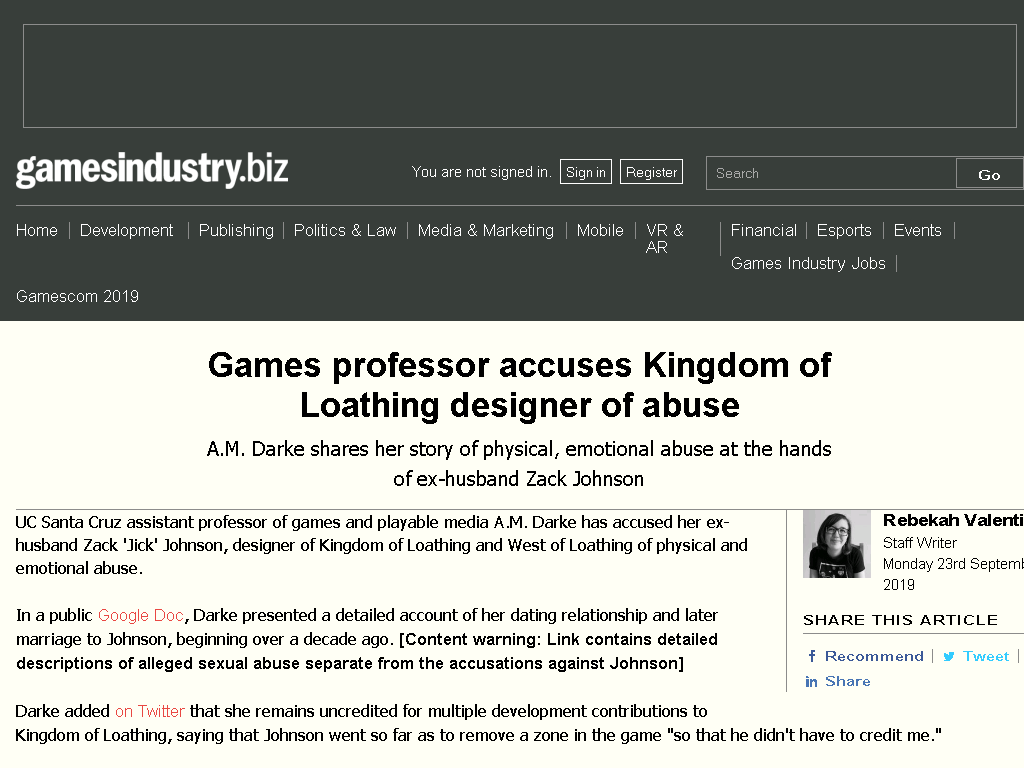
Task: Open the Politics & Law section
Action: [345, 231]
